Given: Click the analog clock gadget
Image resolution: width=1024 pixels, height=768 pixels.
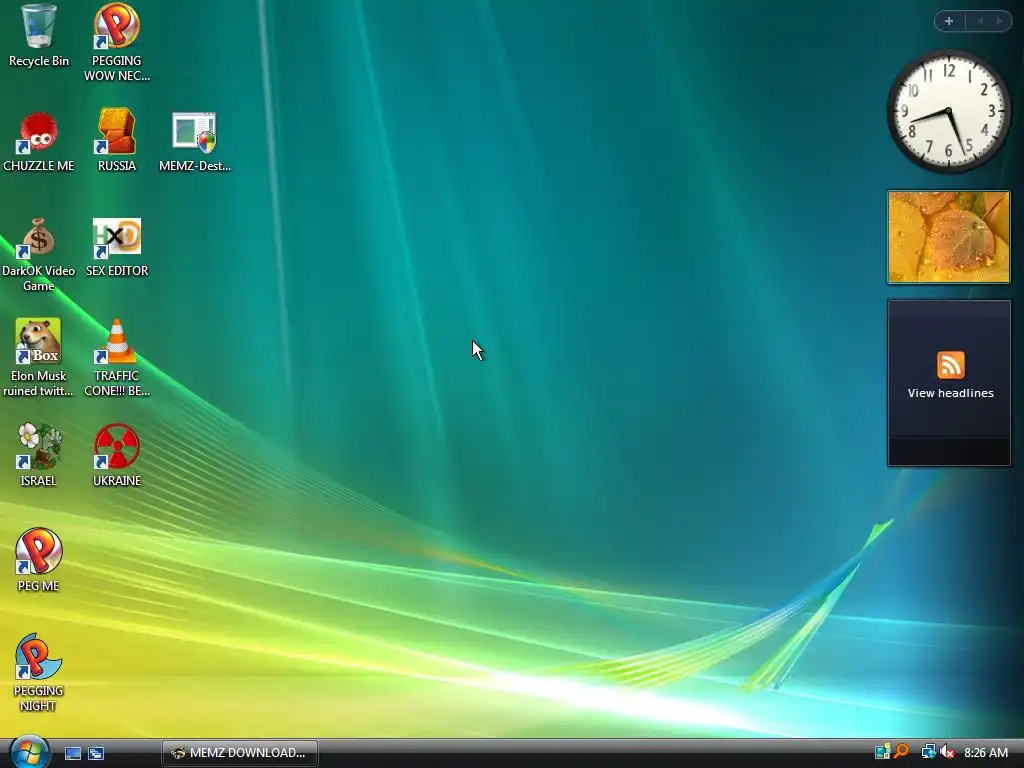Looking at the screenshot, I should (x=949, y=112).
